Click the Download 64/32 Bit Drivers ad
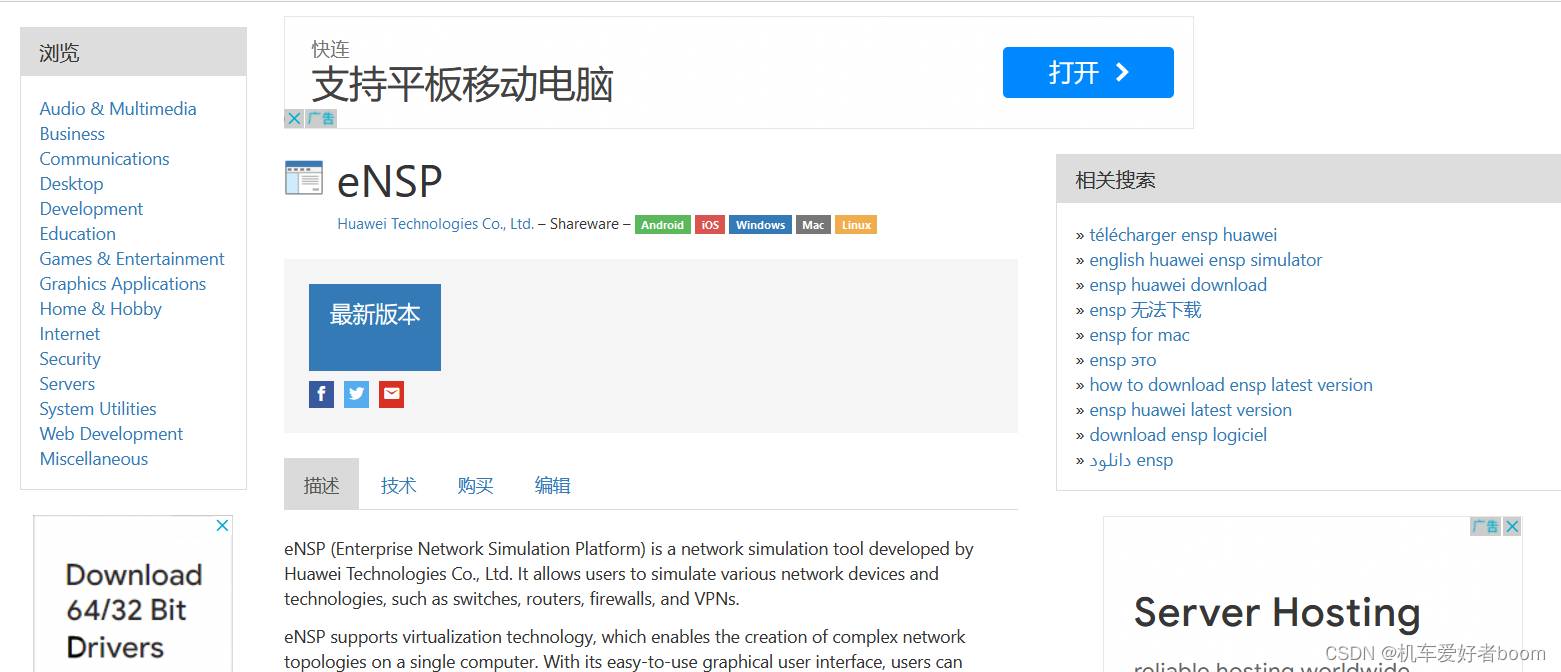Image resolution: width=1561 pixels, height=672 pixels. tap(133, 610)
